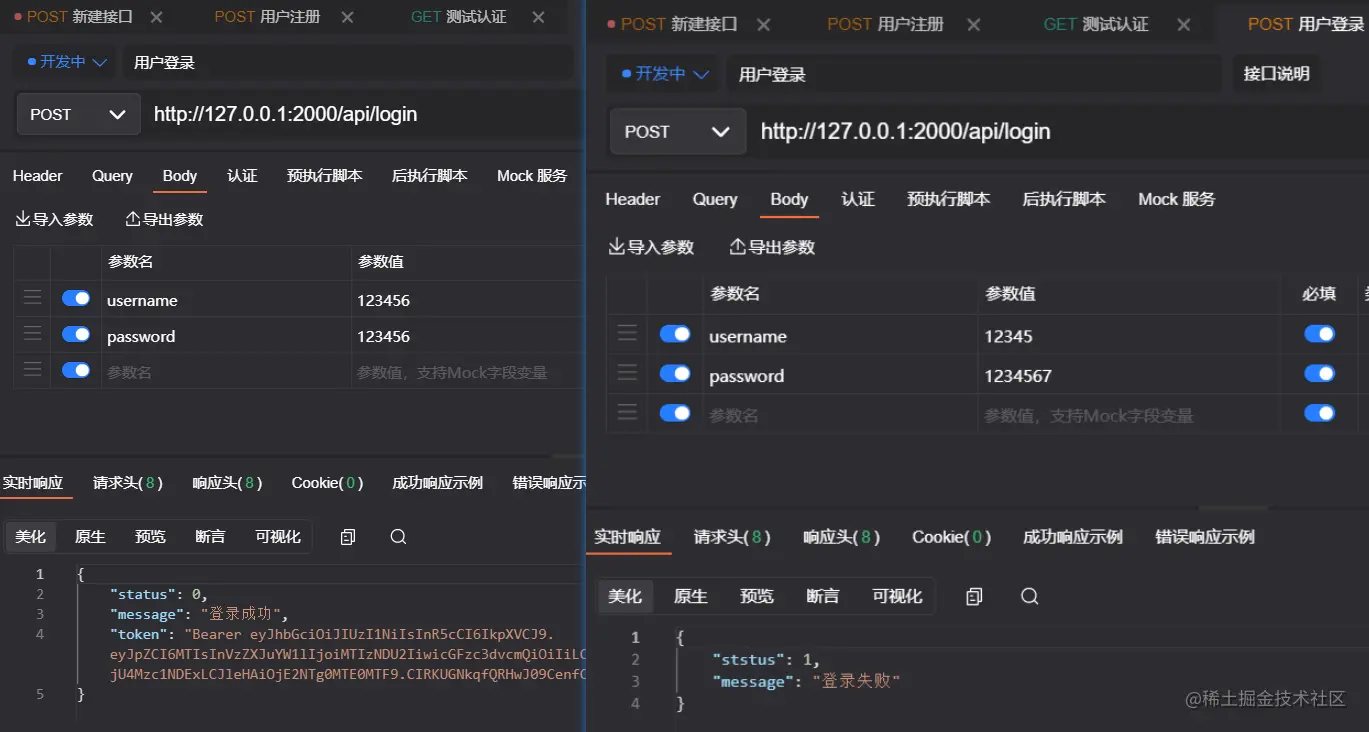Image resolution: width=1369 pixels, height=732 pixels.
Task: Toggle empty row enable switch in right panel
Action: tap(675, 412)
